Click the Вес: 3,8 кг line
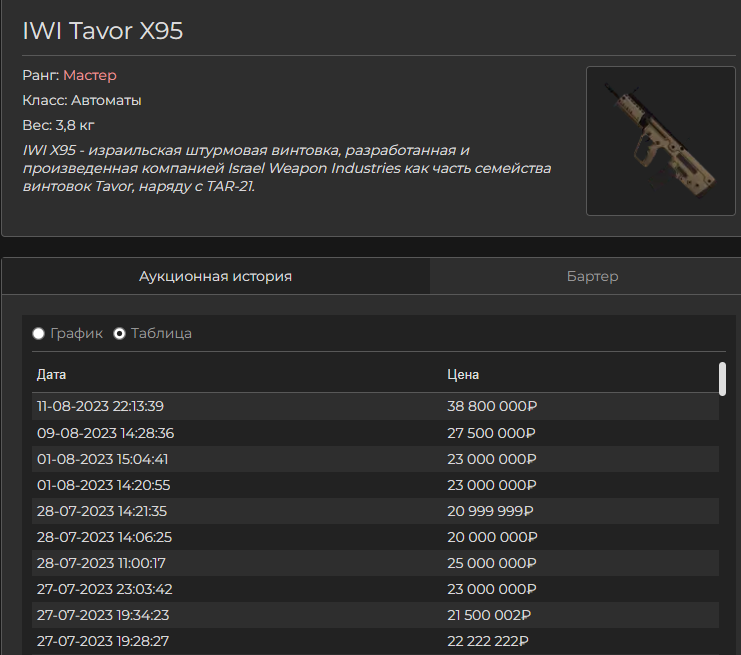 click(x=59, y=125)
